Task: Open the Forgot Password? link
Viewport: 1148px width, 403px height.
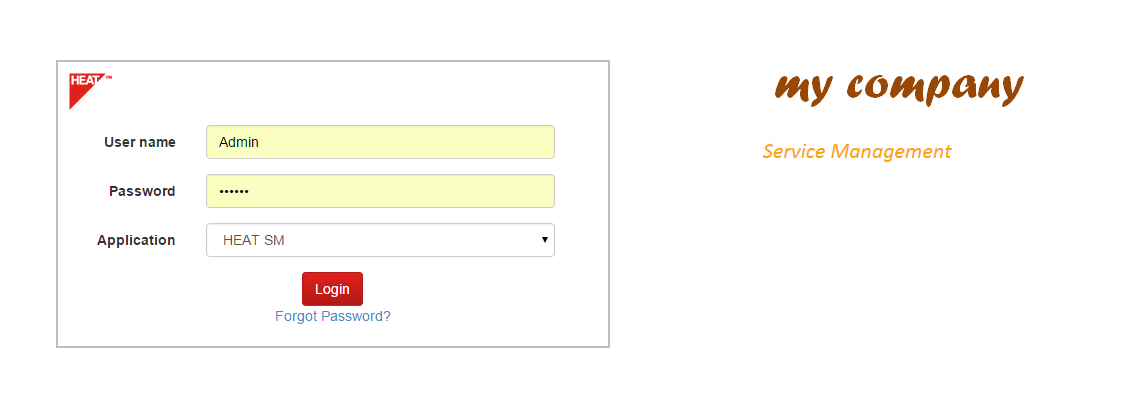Action: (x=333, y=316)
